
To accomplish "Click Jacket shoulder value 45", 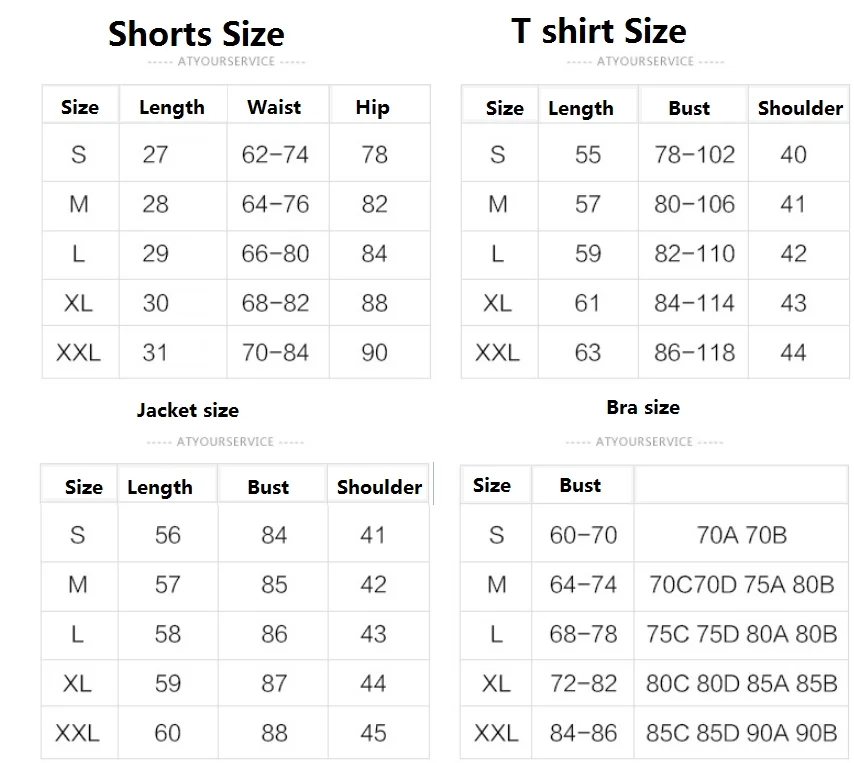I will tap(373, 733).
